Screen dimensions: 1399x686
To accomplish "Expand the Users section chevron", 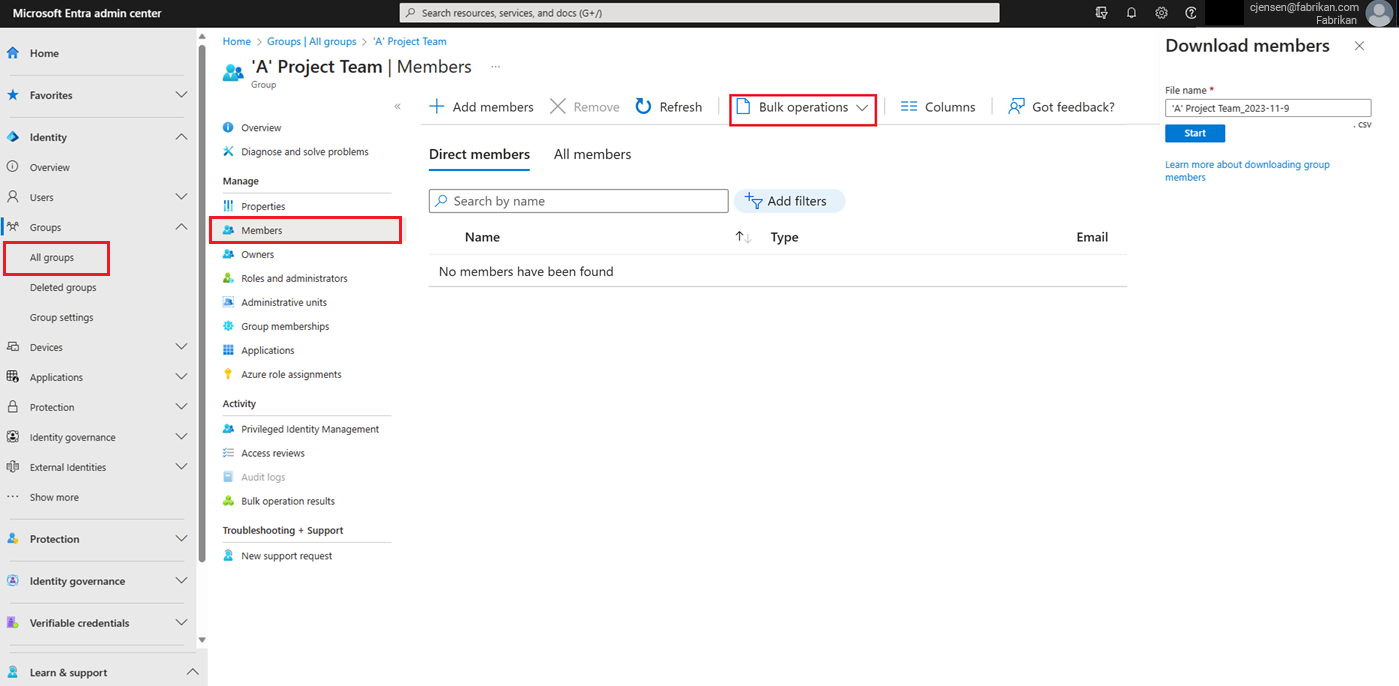I will (x=181, y=197).
